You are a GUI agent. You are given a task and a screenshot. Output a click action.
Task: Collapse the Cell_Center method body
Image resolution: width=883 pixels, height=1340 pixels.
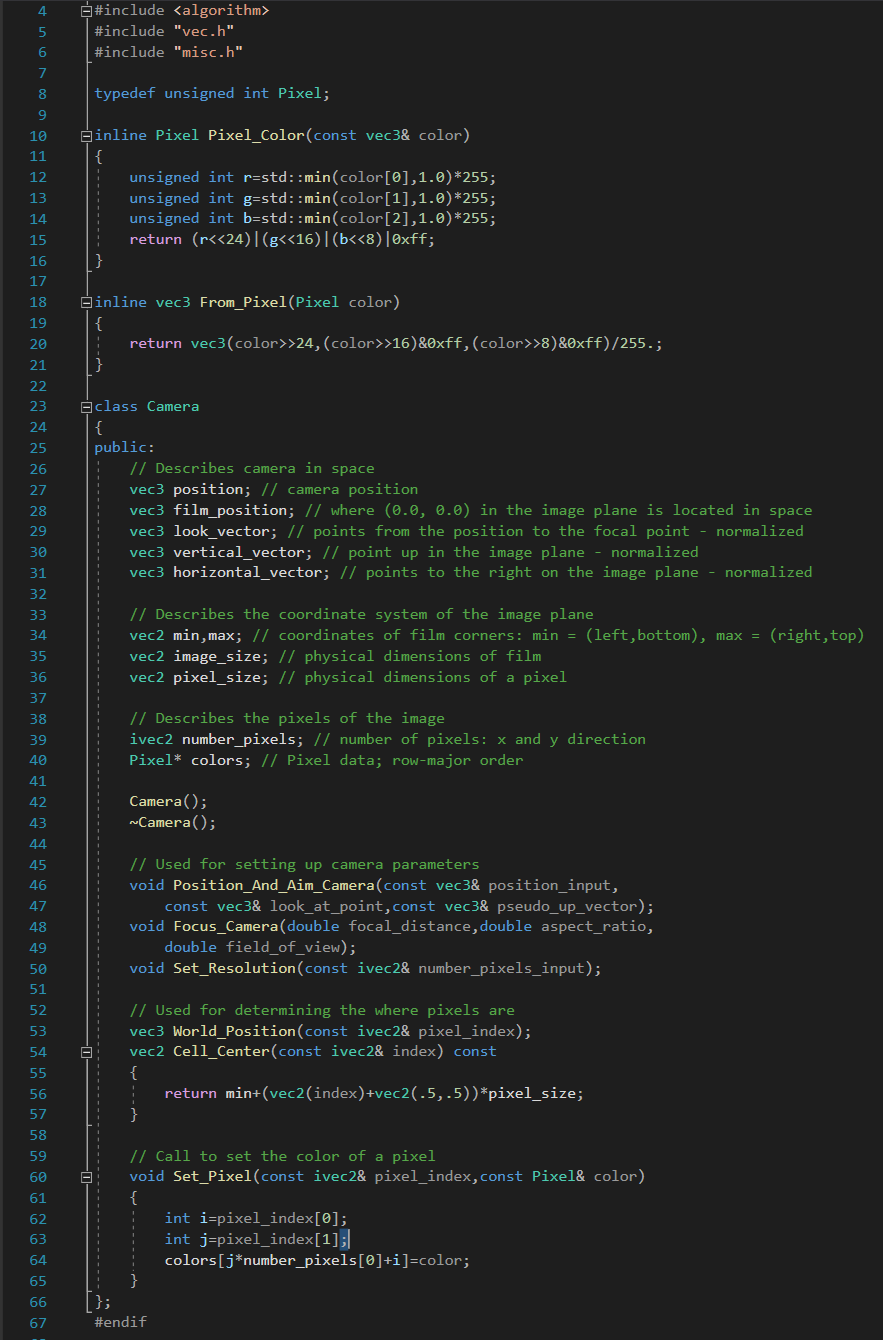[86, 1051]
